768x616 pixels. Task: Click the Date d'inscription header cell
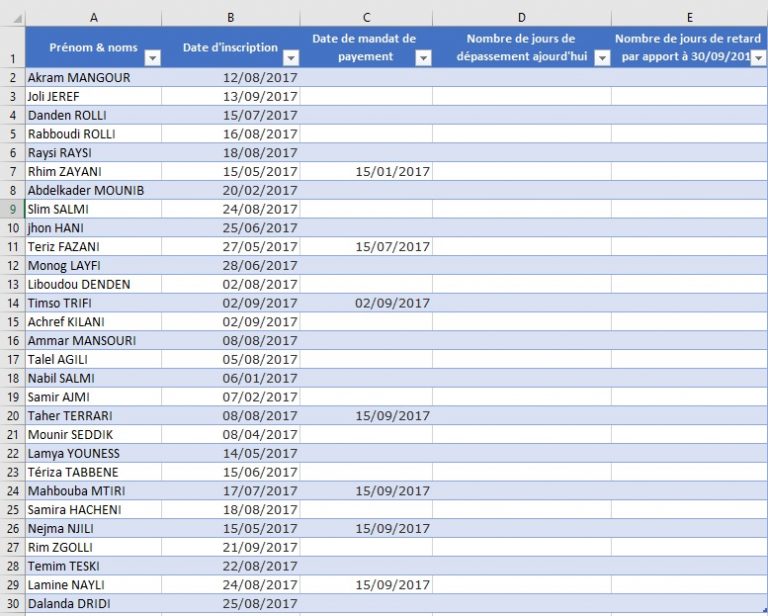click(x=231, y=47)
